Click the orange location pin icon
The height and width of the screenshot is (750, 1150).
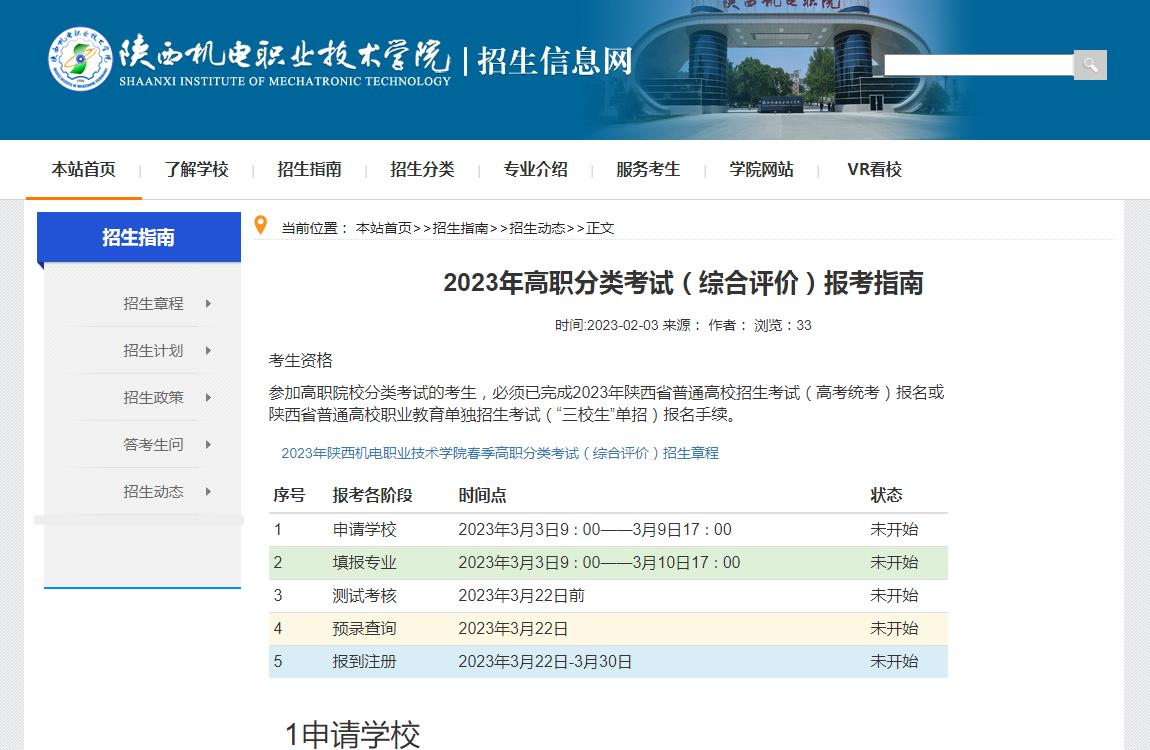click(260, 225)
